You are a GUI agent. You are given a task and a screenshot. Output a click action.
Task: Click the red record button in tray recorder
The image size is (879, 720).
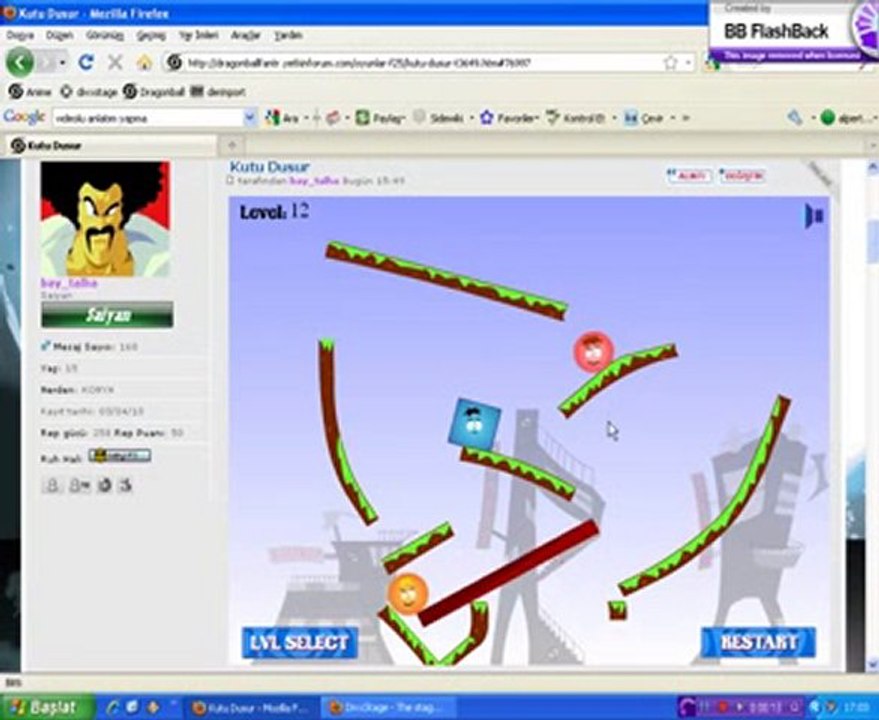tap(724, 706)
